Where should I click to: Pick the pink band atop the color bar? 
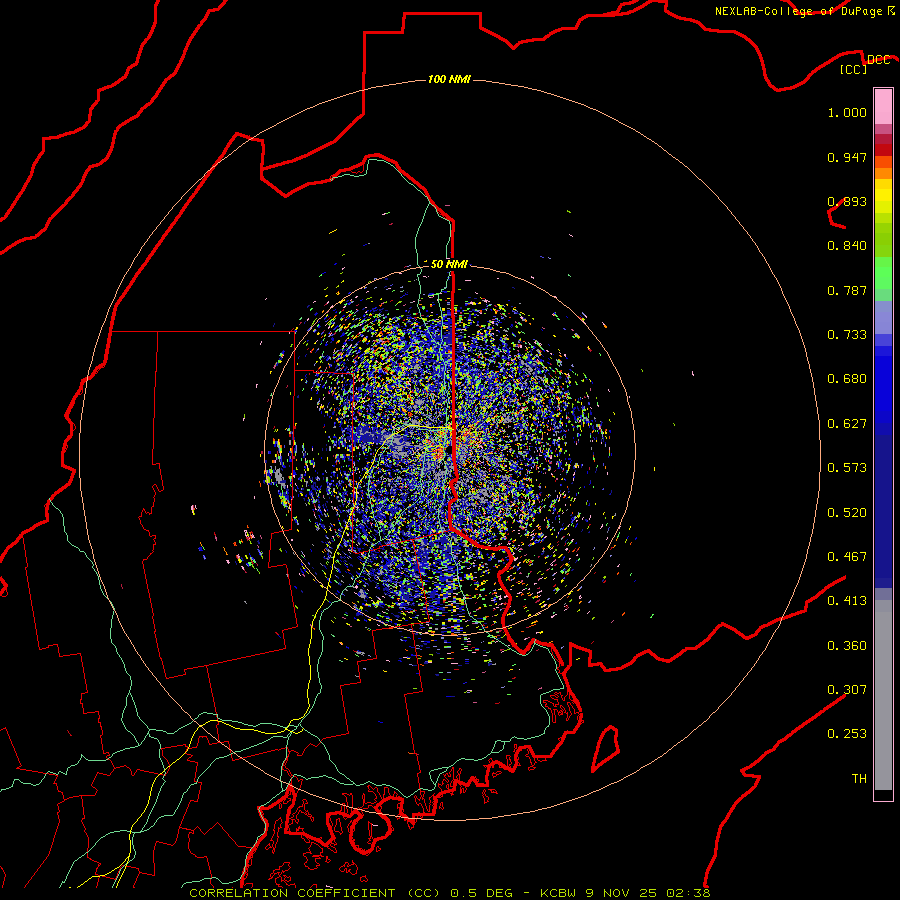pos(883,106)
